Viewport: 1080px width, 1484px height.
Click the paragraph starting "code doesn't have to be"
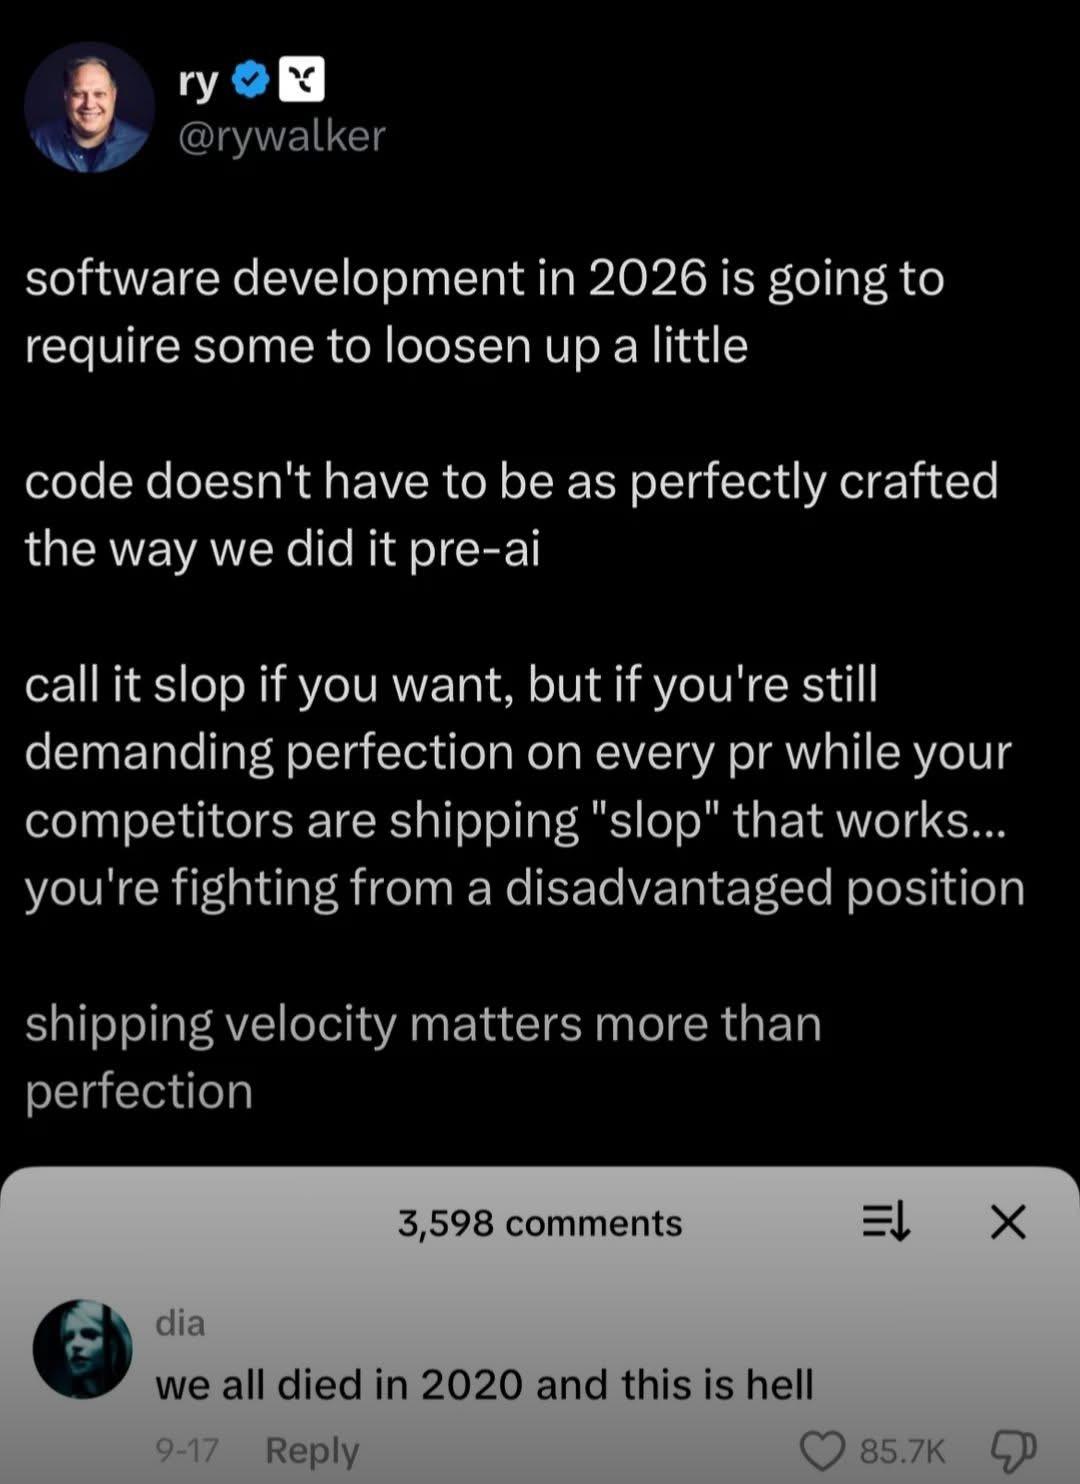[510, 514]
